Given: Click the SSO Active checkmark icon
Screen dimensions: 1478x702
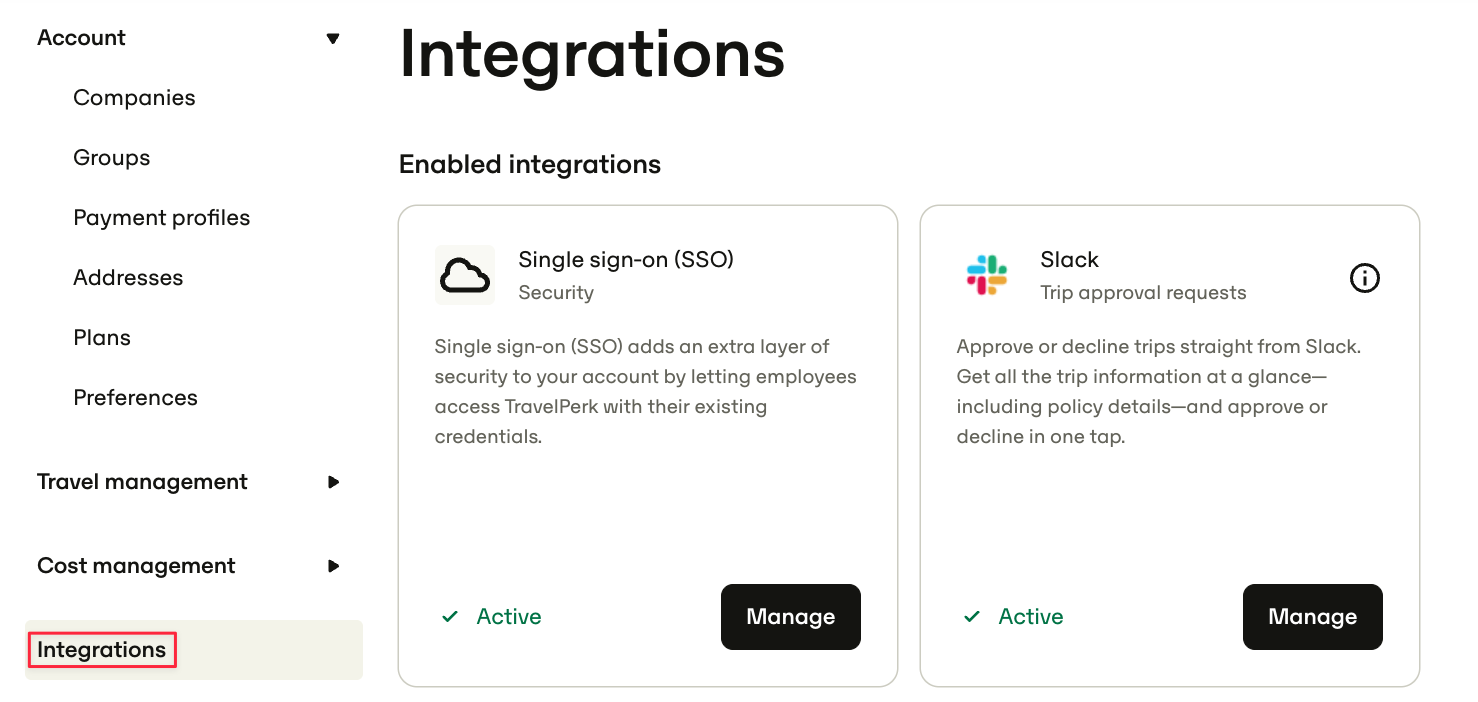Looking at the screenshot, I should pyautogui.click(x=450, y=617).
